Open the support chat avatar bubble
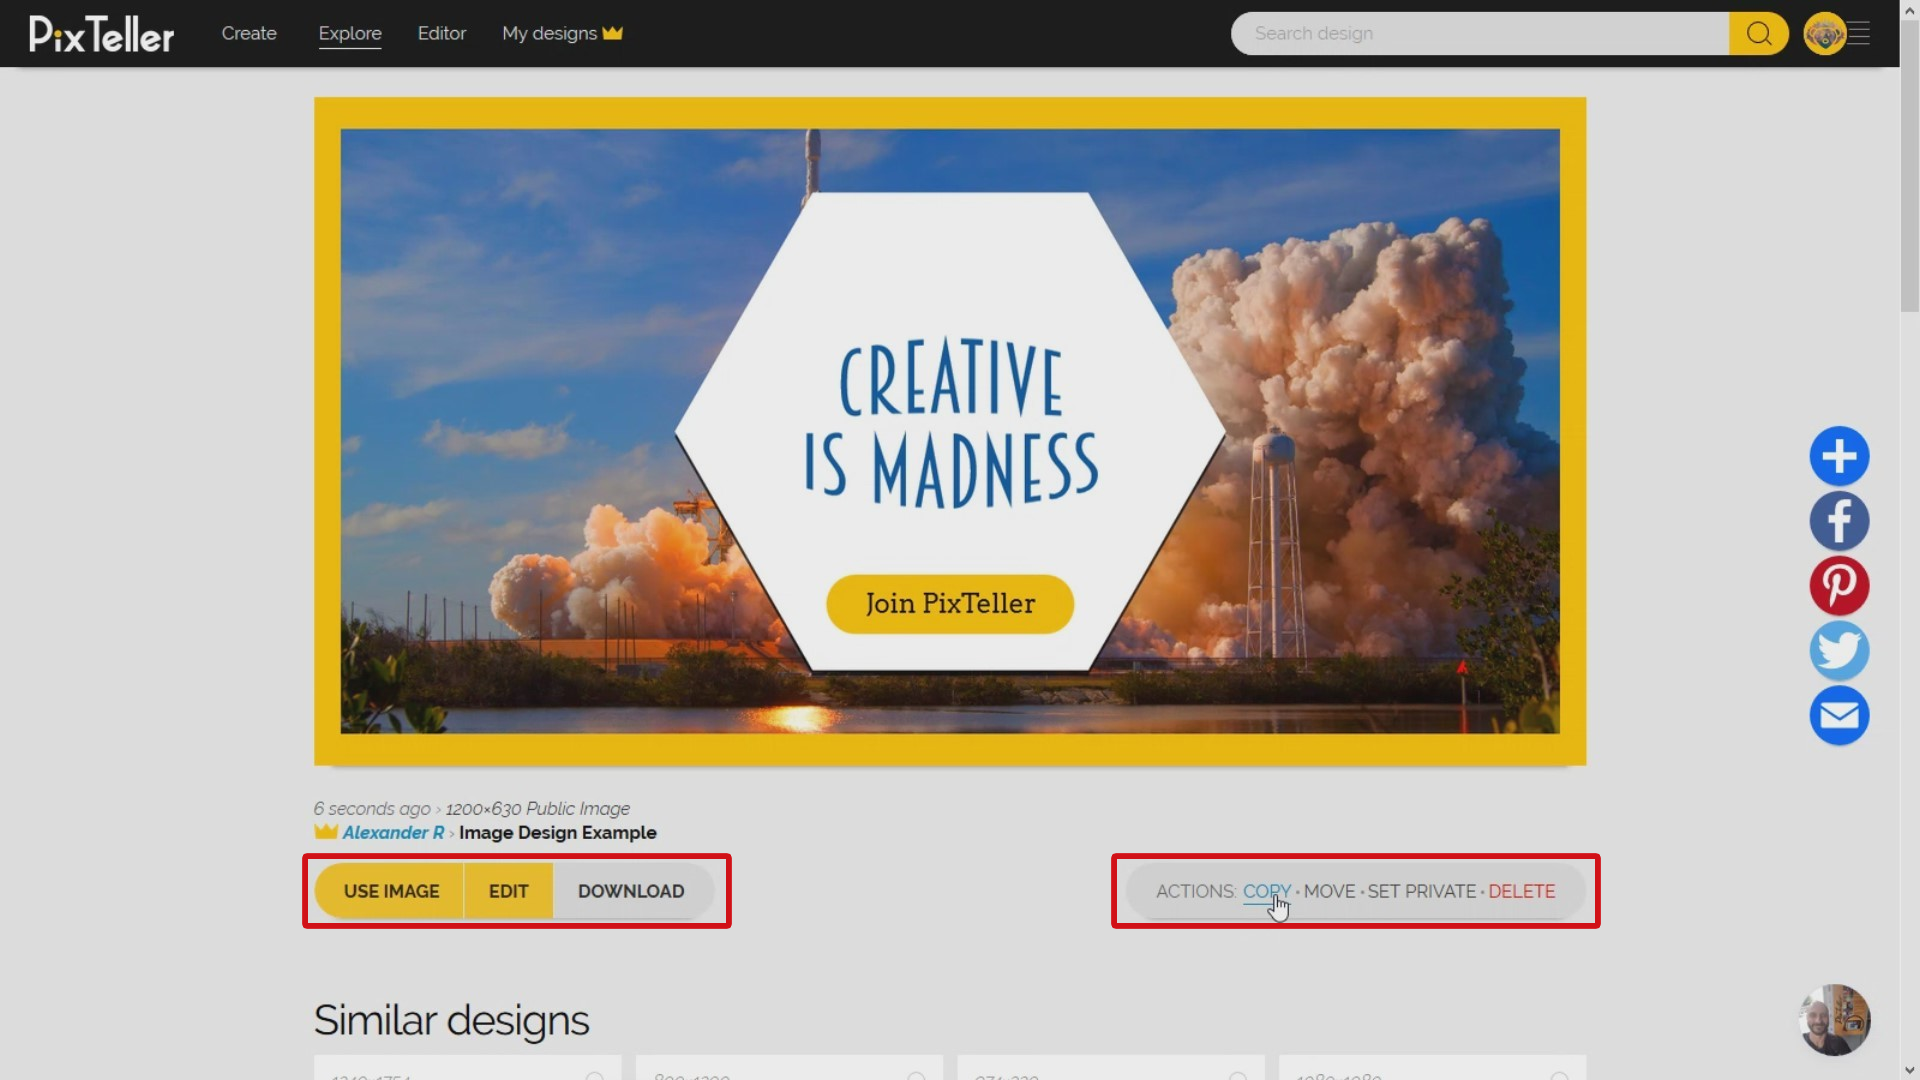 (1834, 1020)
